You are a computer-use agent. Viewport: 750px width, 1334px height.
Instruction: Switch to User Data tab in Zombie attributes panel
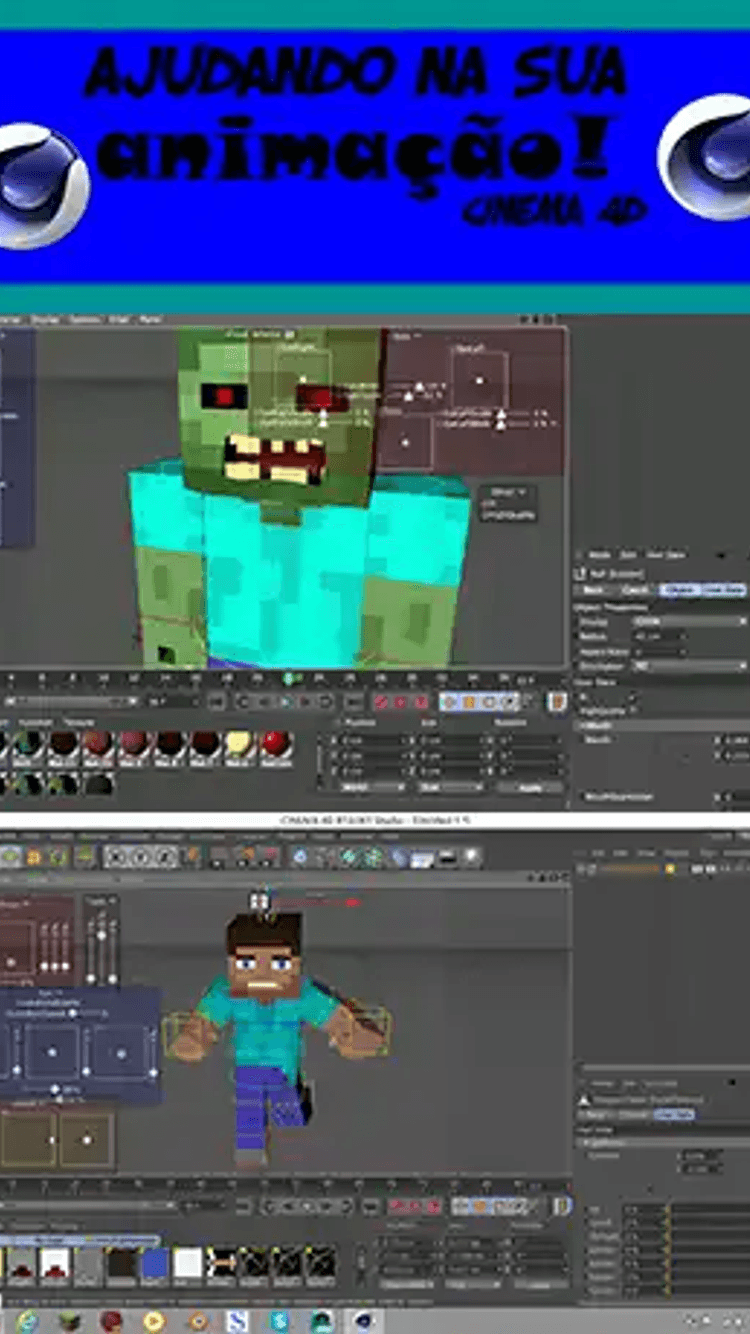tap(724, 590)
